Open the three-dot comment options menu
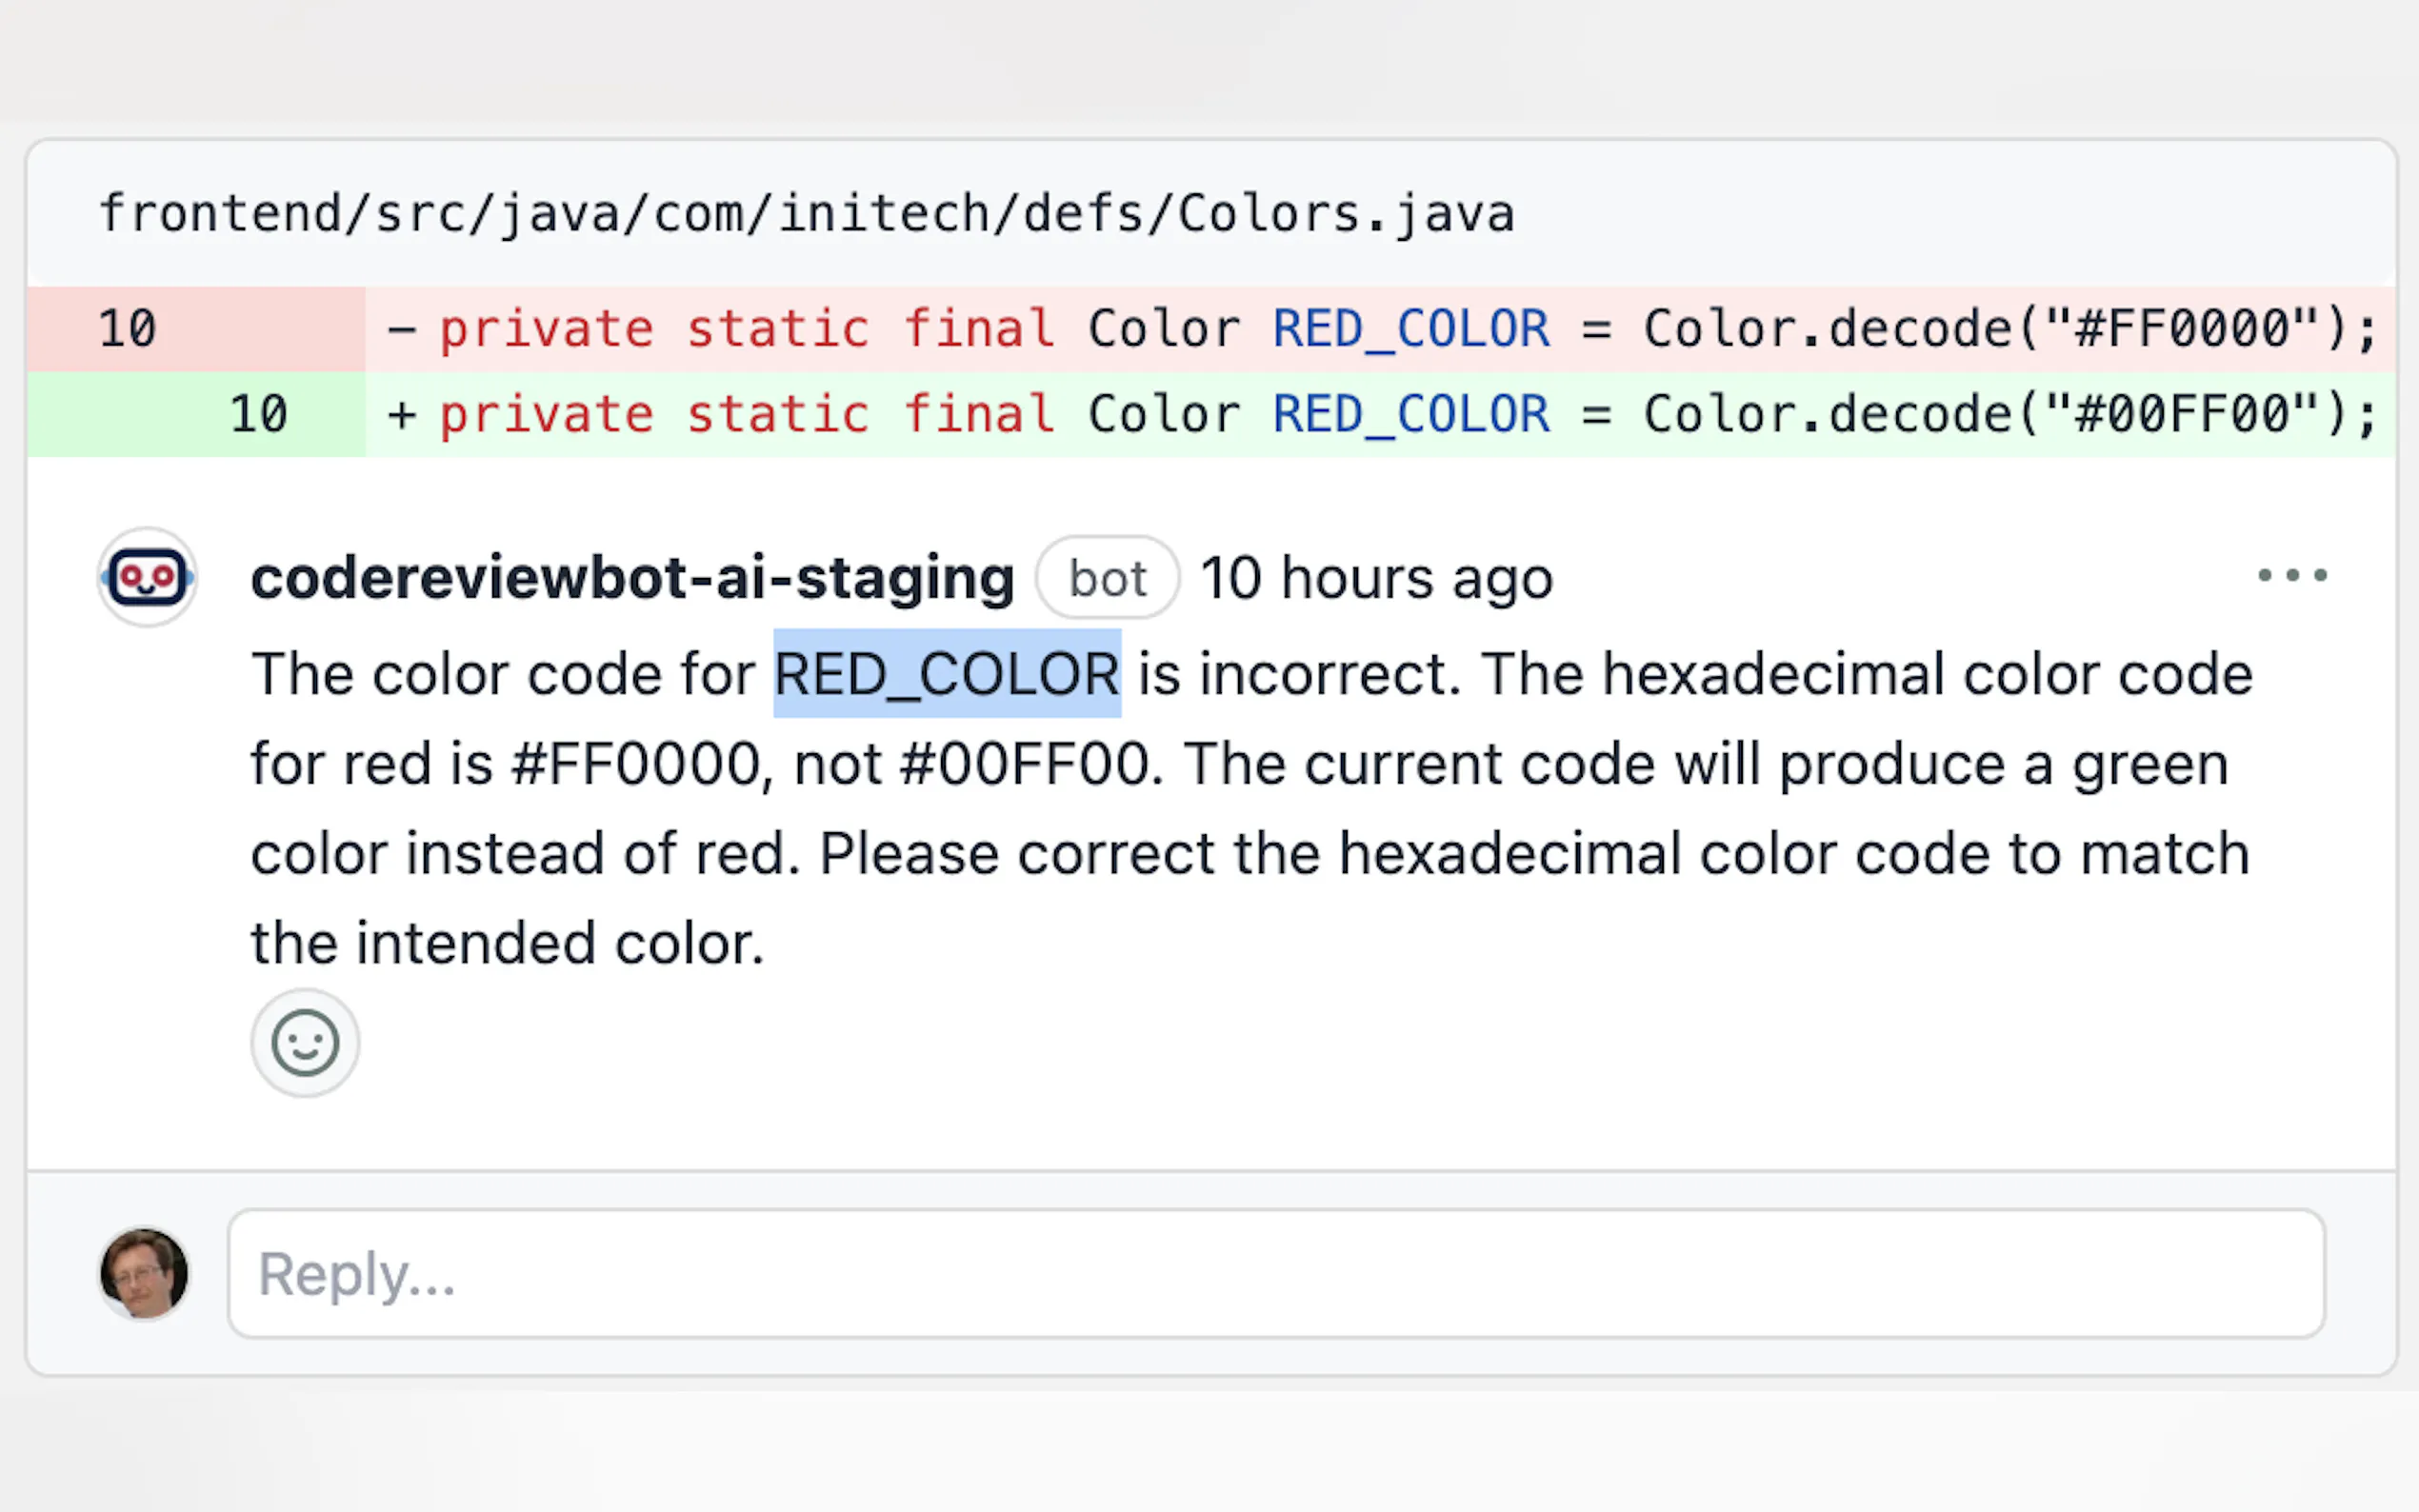This screenshot has width=2419, height=1512. 2291,575
